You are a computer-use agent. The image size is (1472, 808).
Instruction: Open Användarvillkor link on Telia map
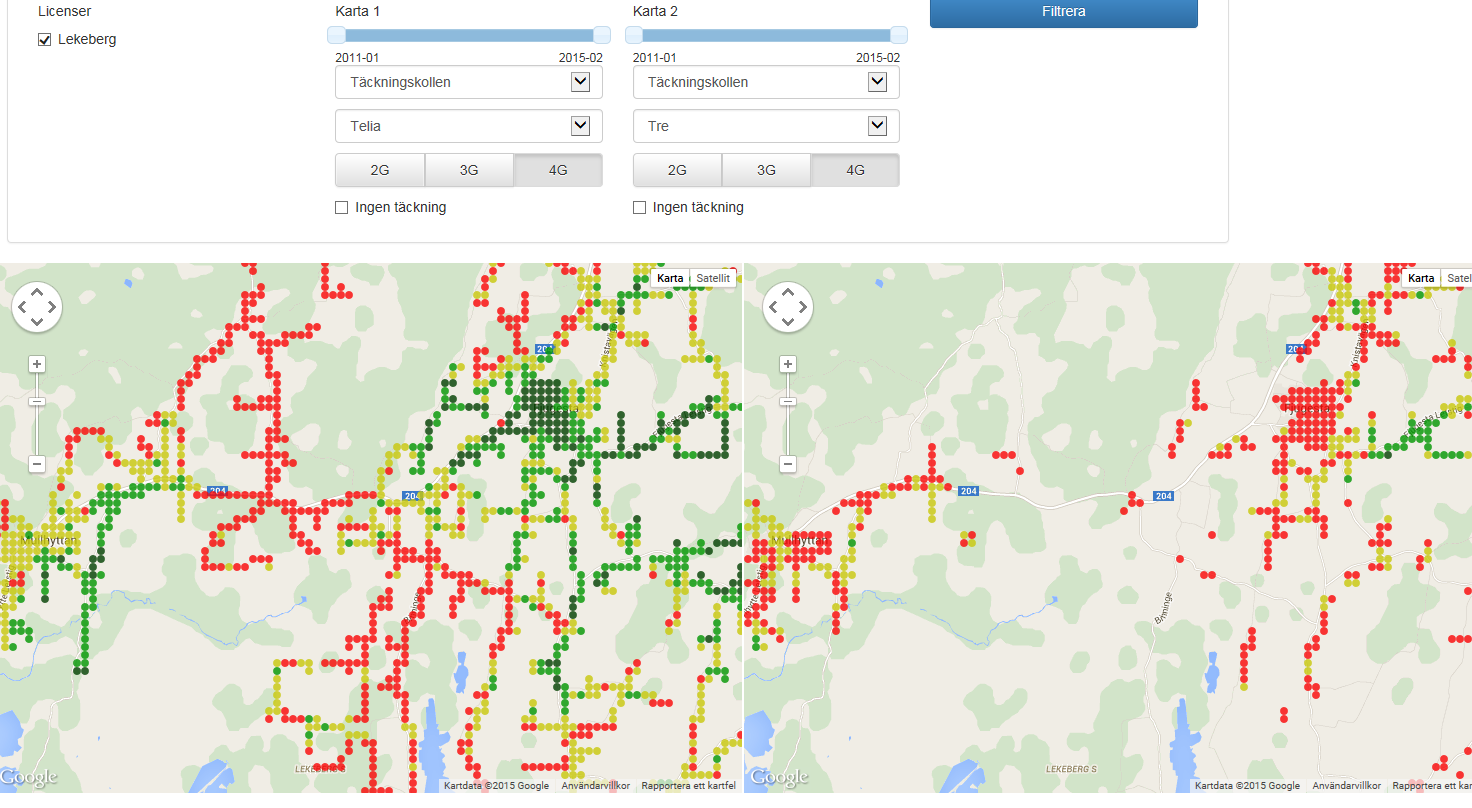click(595, 786)
